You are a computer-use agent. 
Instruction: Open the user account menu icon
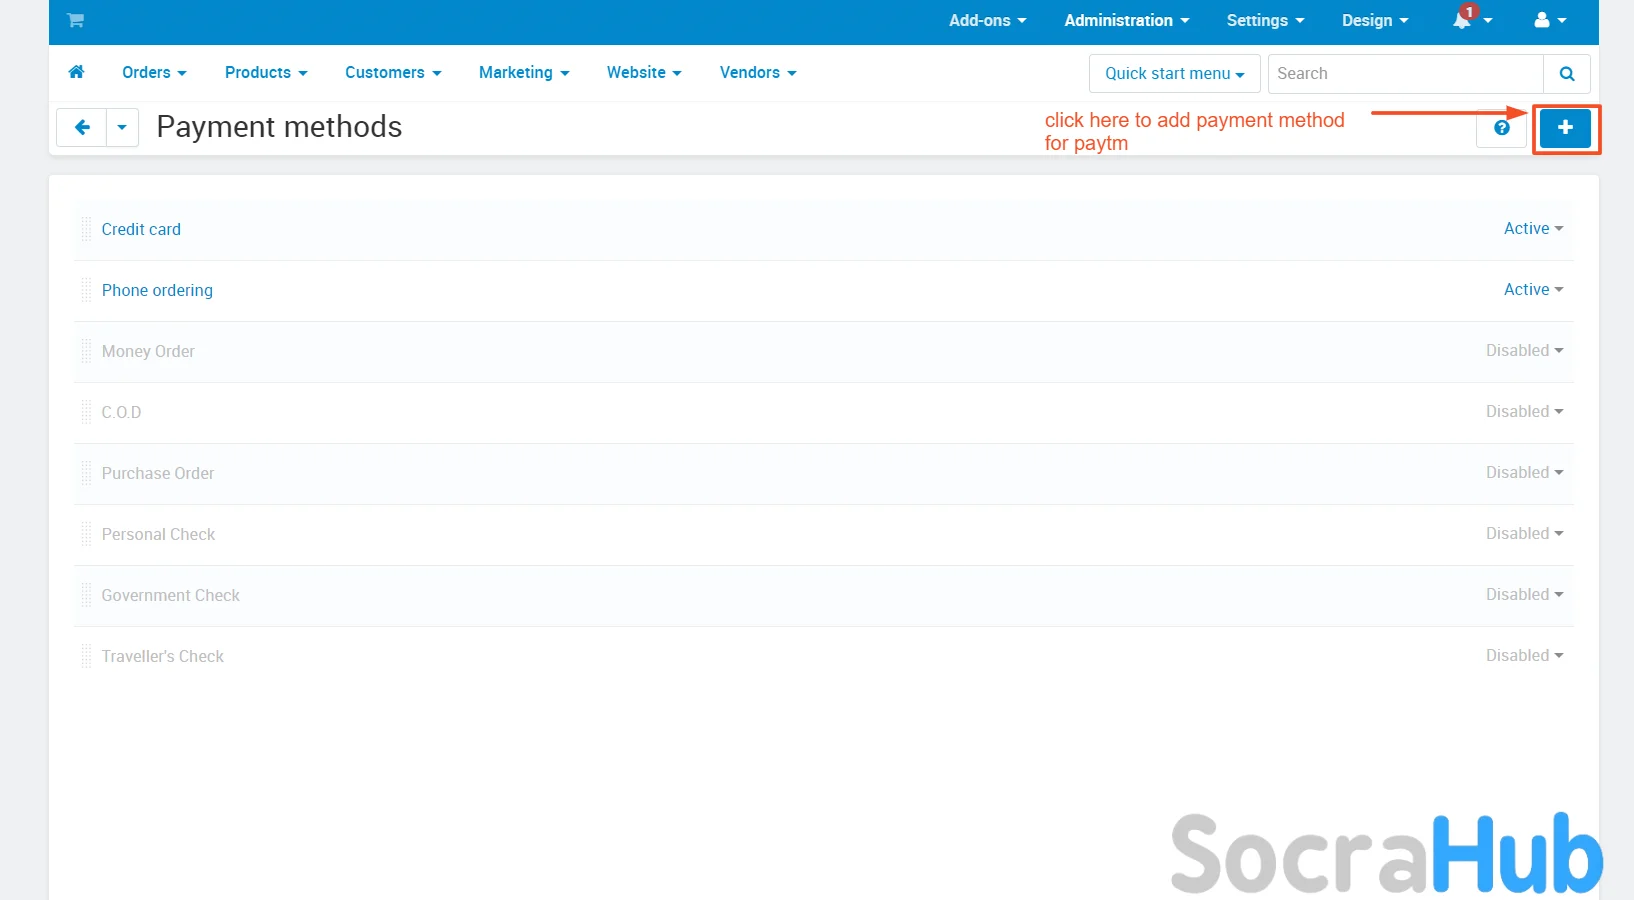1543,20
